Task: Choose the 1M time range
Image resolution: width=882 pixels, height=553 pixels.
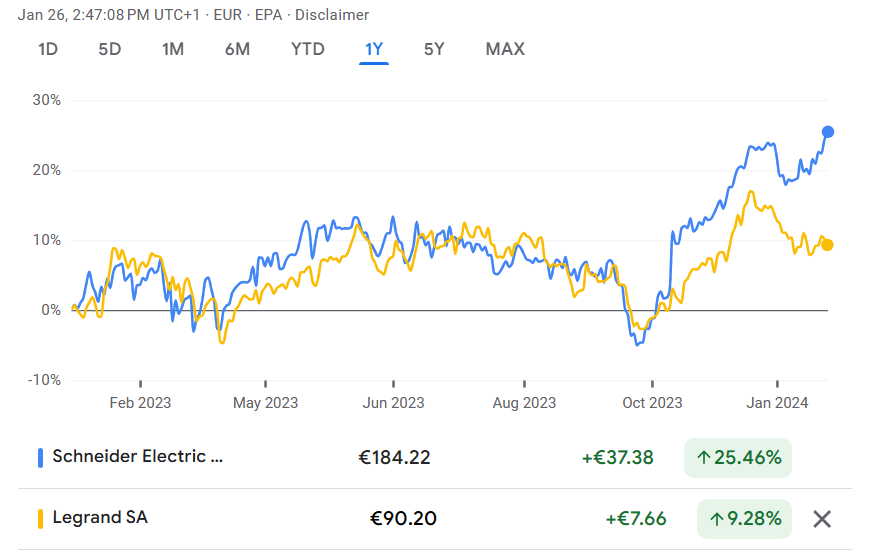Action: 173,50
